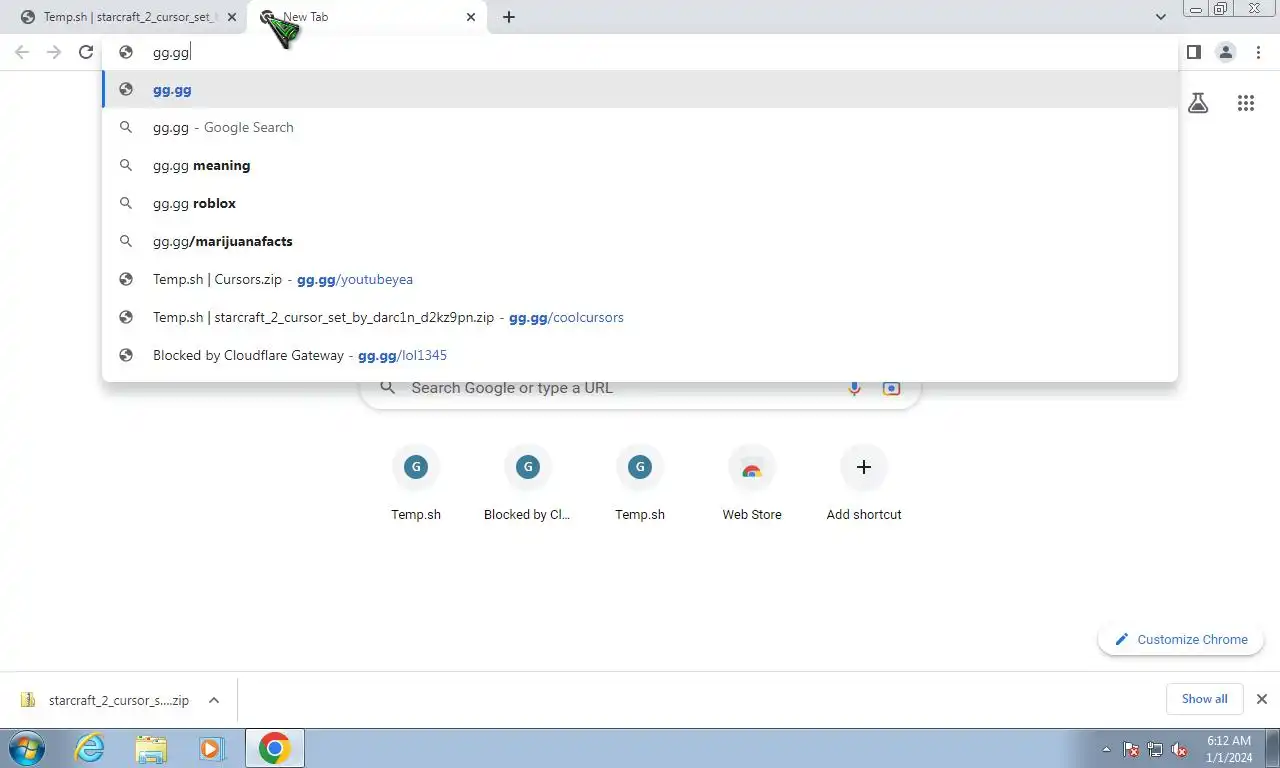The height and width of the screenshot is (768, 1280).
Task: Close the New Tab tab
Action: pos(471,17)
